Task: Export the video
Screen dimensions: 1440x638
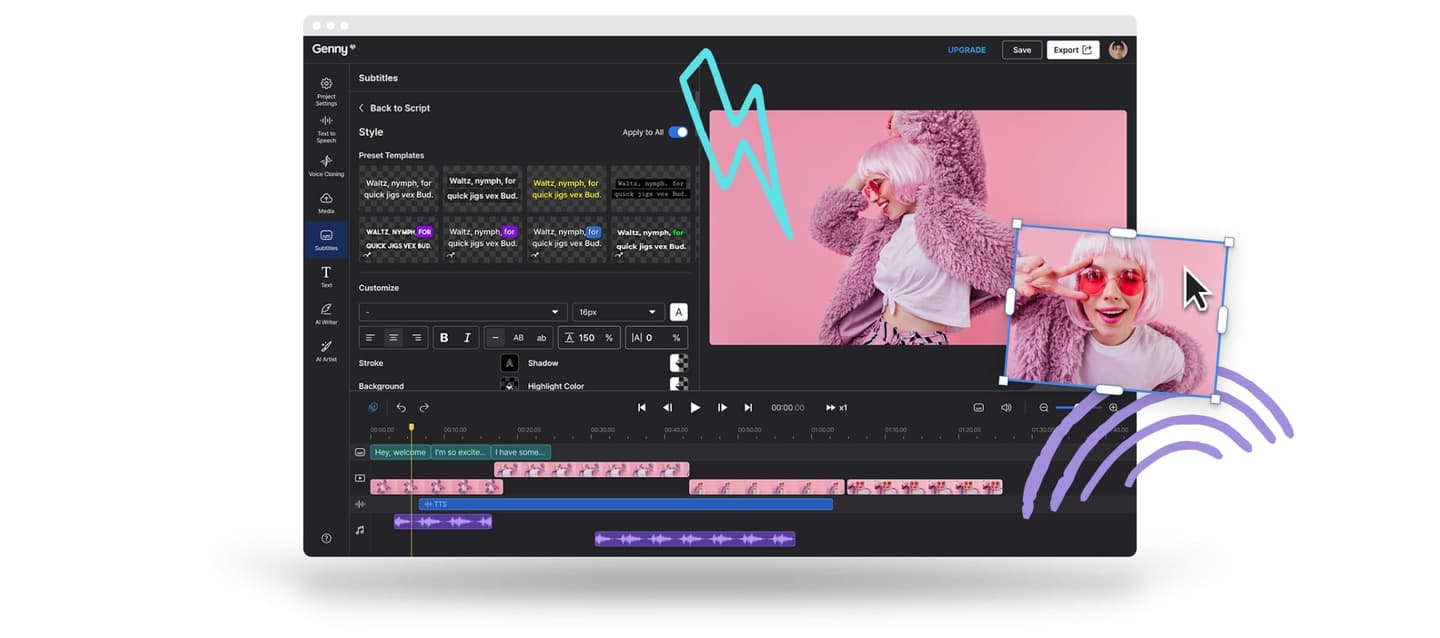Action: (x=1072, y=49)
